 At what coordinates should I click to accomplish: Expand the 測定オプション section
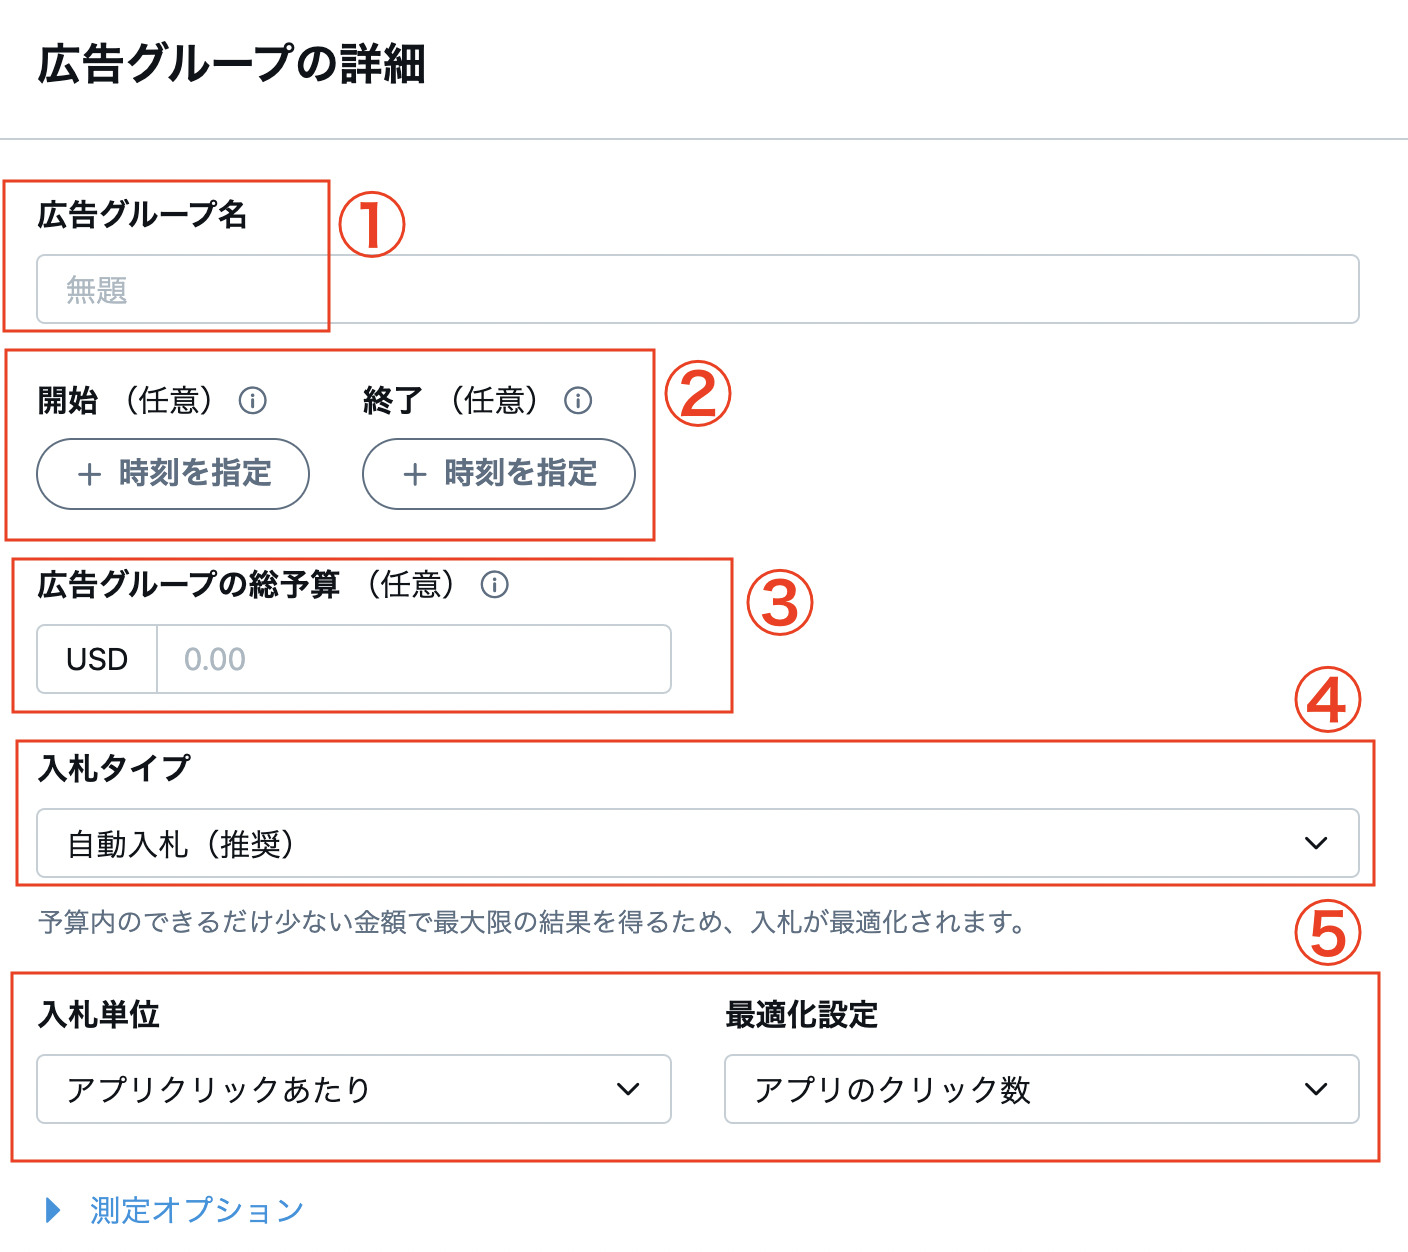195,1210
